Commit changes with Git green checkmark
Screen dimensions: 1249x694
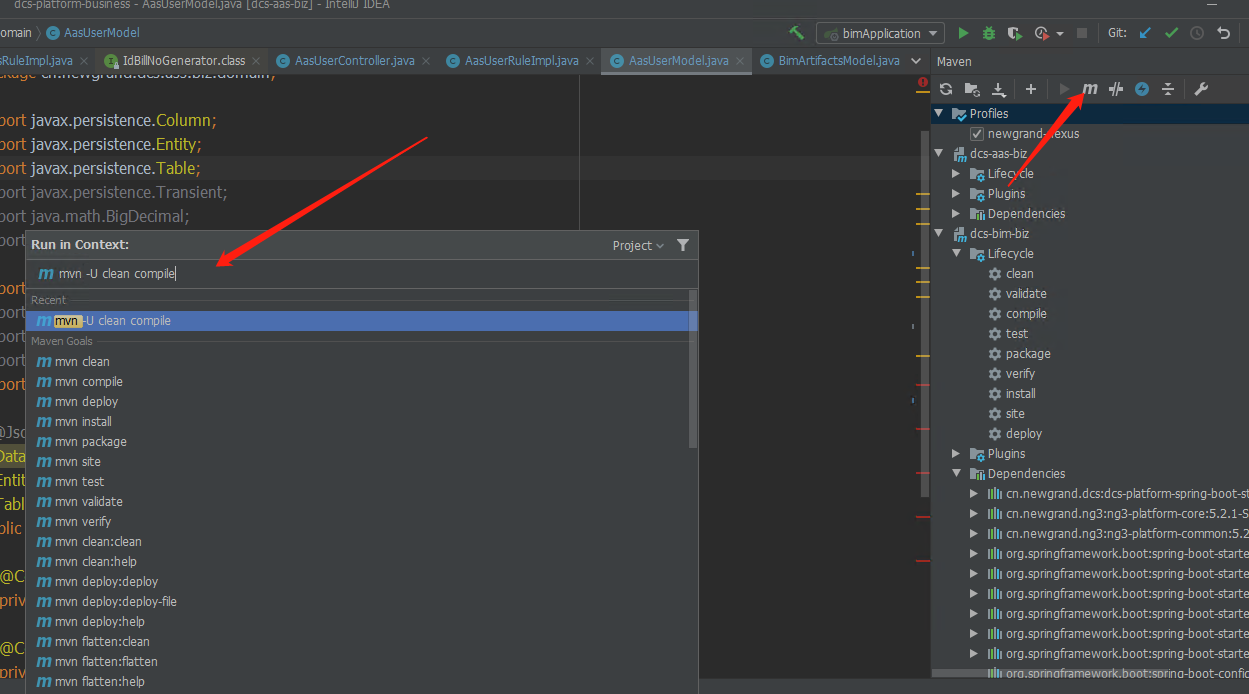[1172, 33]
